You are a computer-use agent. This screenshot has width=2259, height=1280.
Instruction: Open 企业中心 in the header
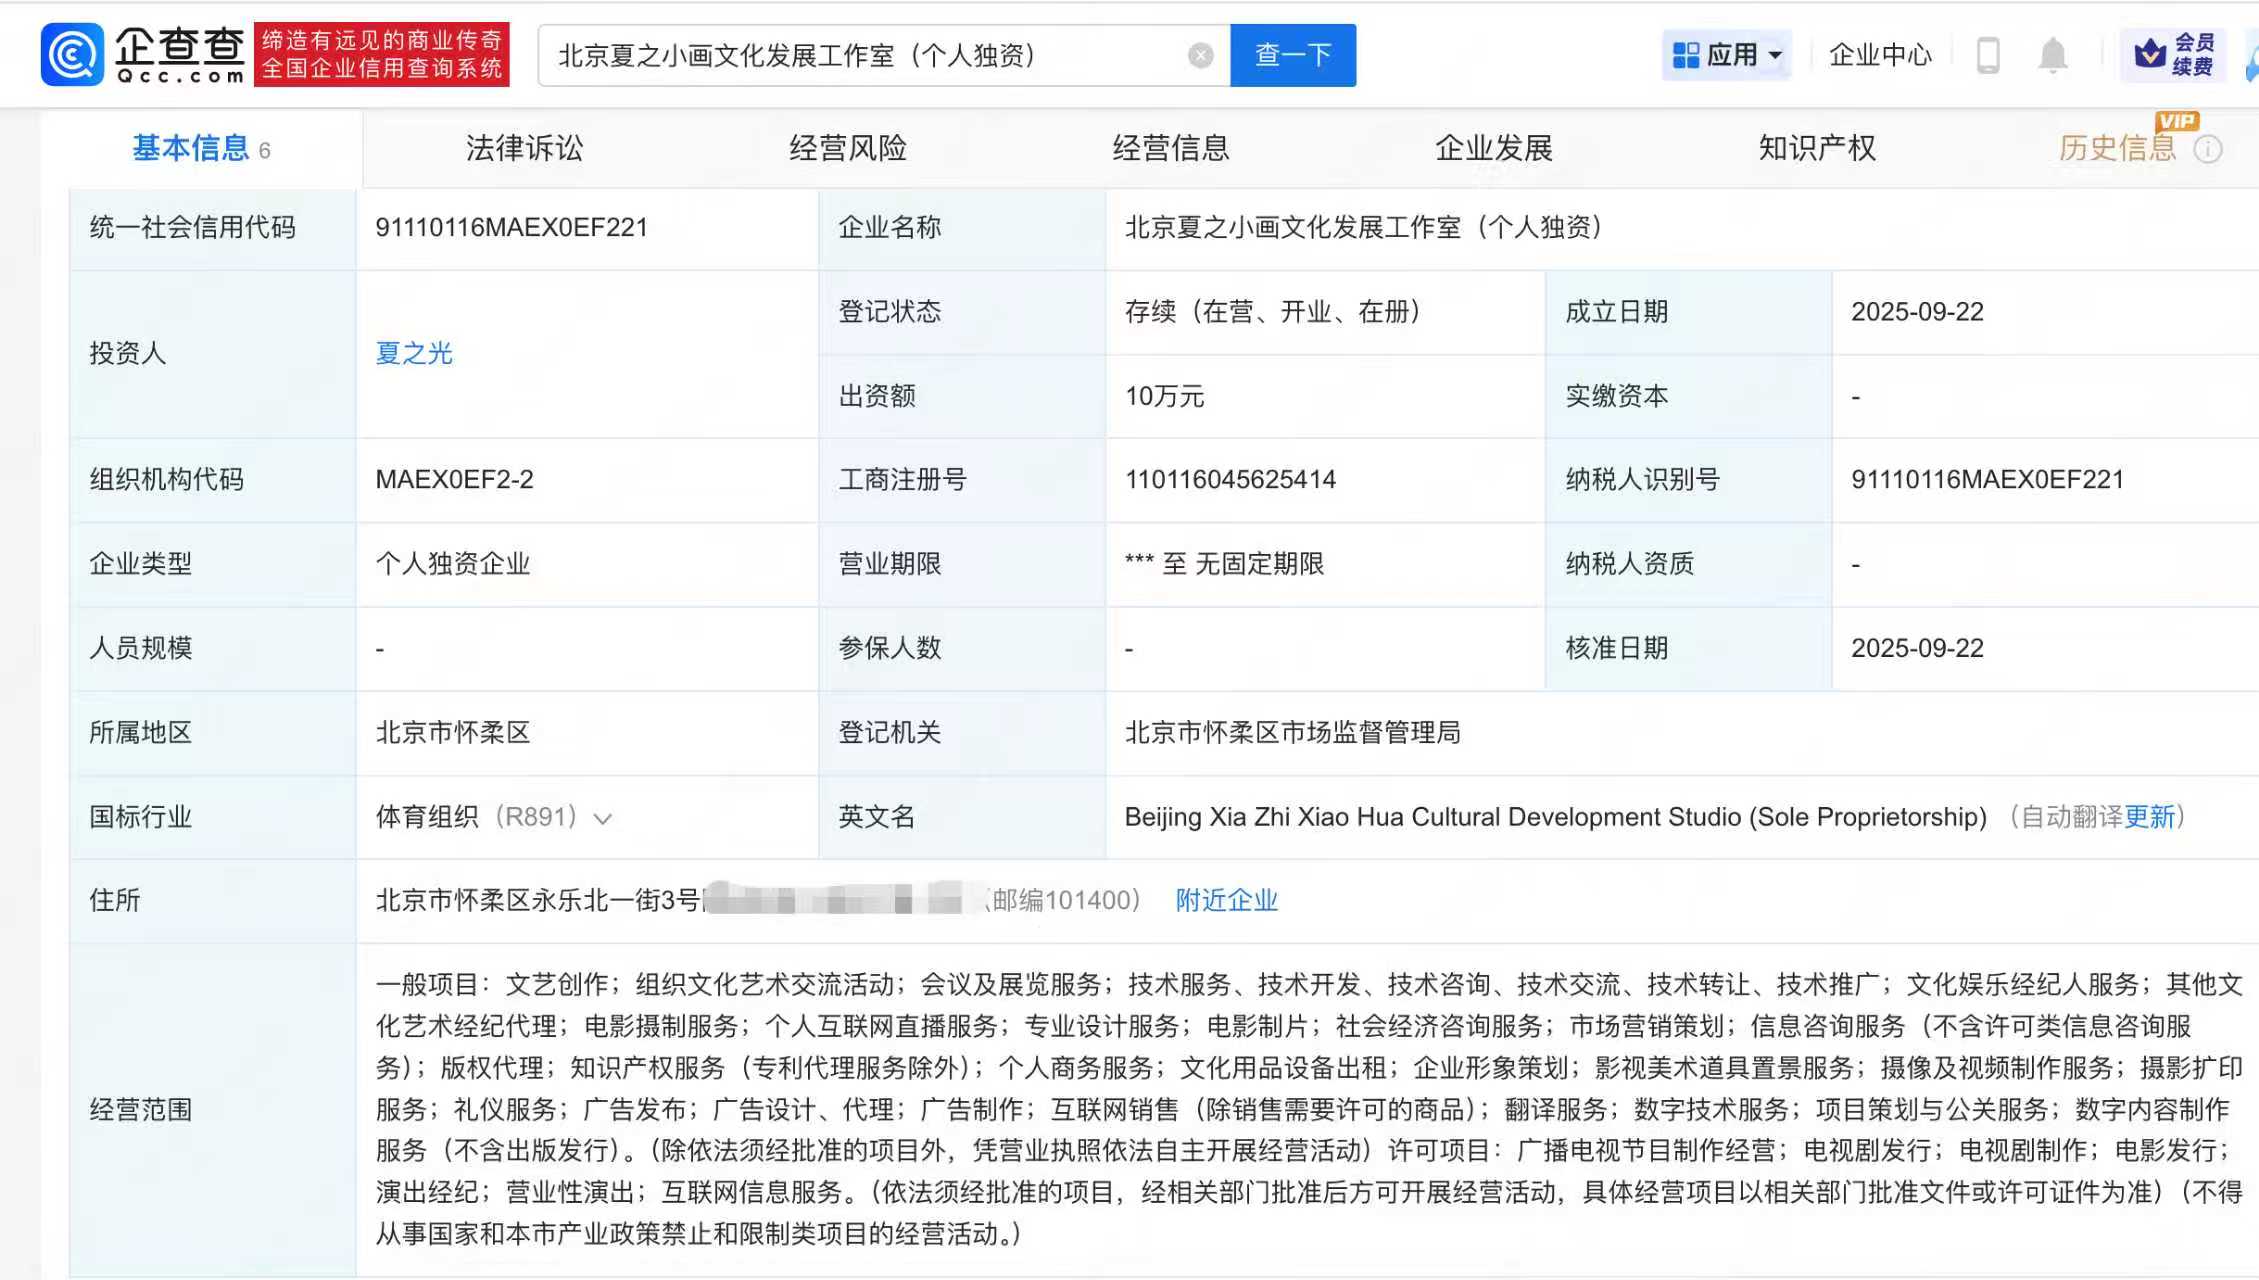pyautogui.click(x=1880, y=55)
